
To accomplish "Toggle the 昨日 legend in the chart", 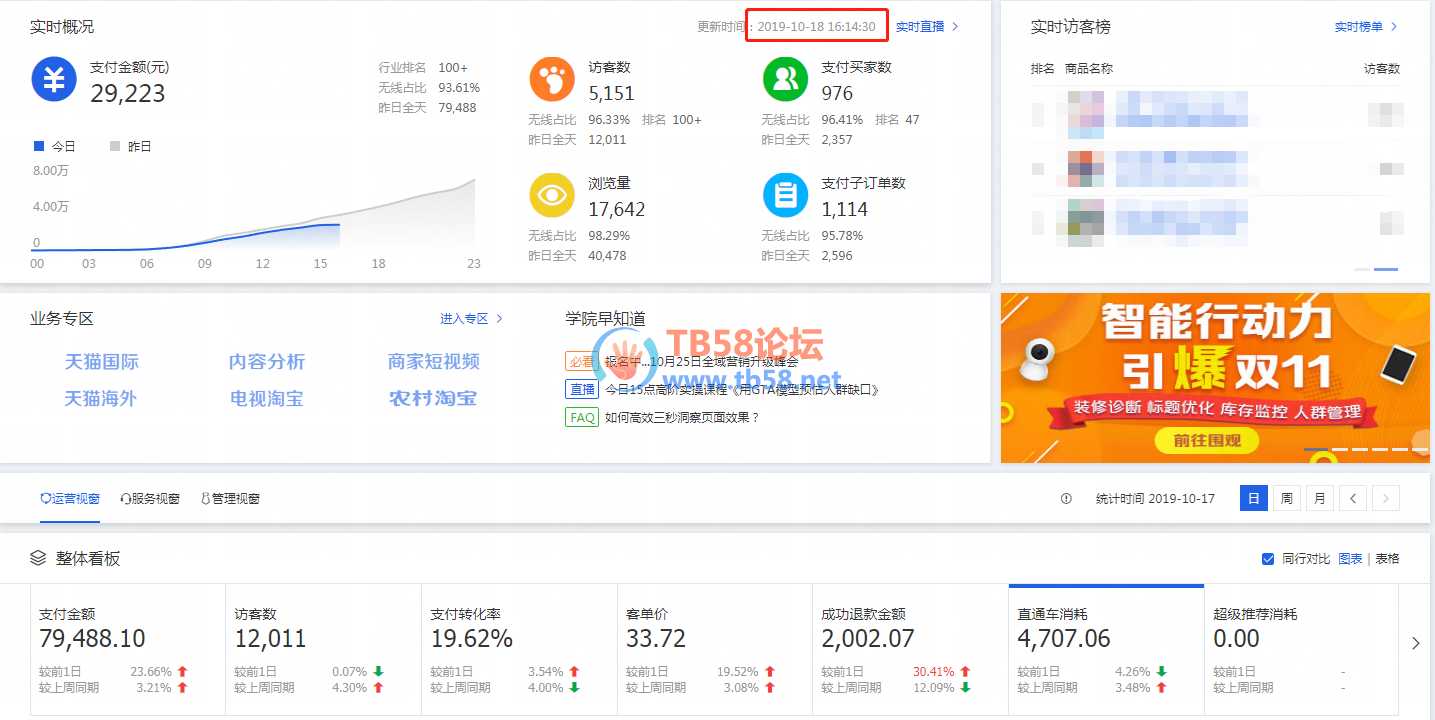I will [x=130, y=146].
